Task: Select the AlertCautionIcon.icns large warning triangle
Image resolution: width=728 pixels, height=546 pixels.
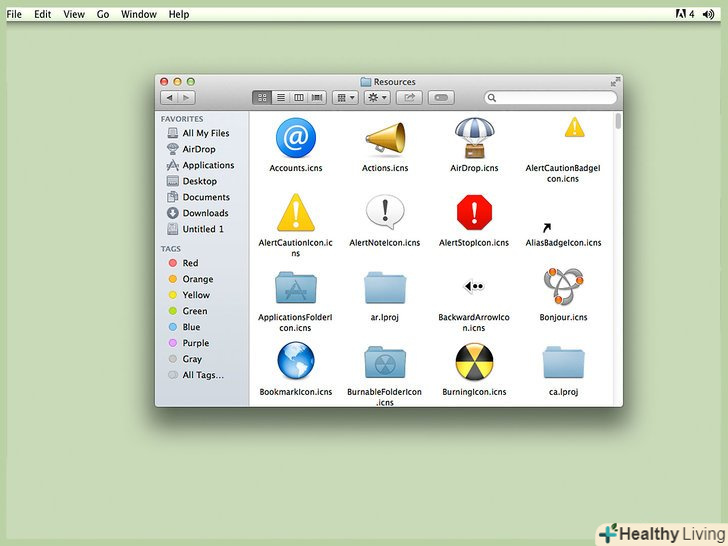Action: [x=296, y=213]
